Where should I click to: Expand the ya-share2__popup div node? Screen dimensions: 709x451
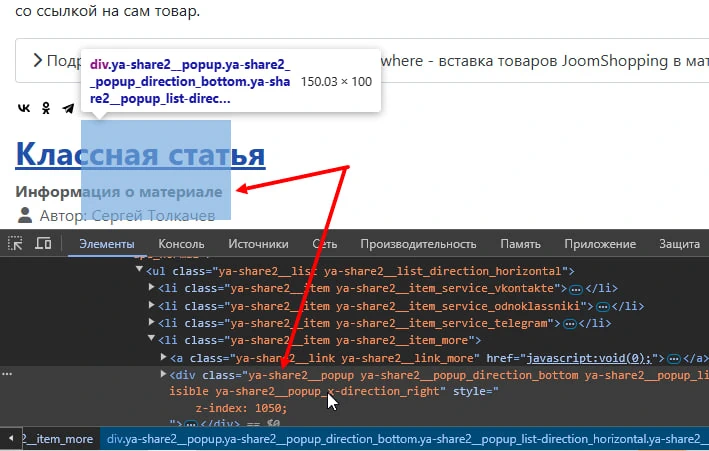tap(164, 374)
